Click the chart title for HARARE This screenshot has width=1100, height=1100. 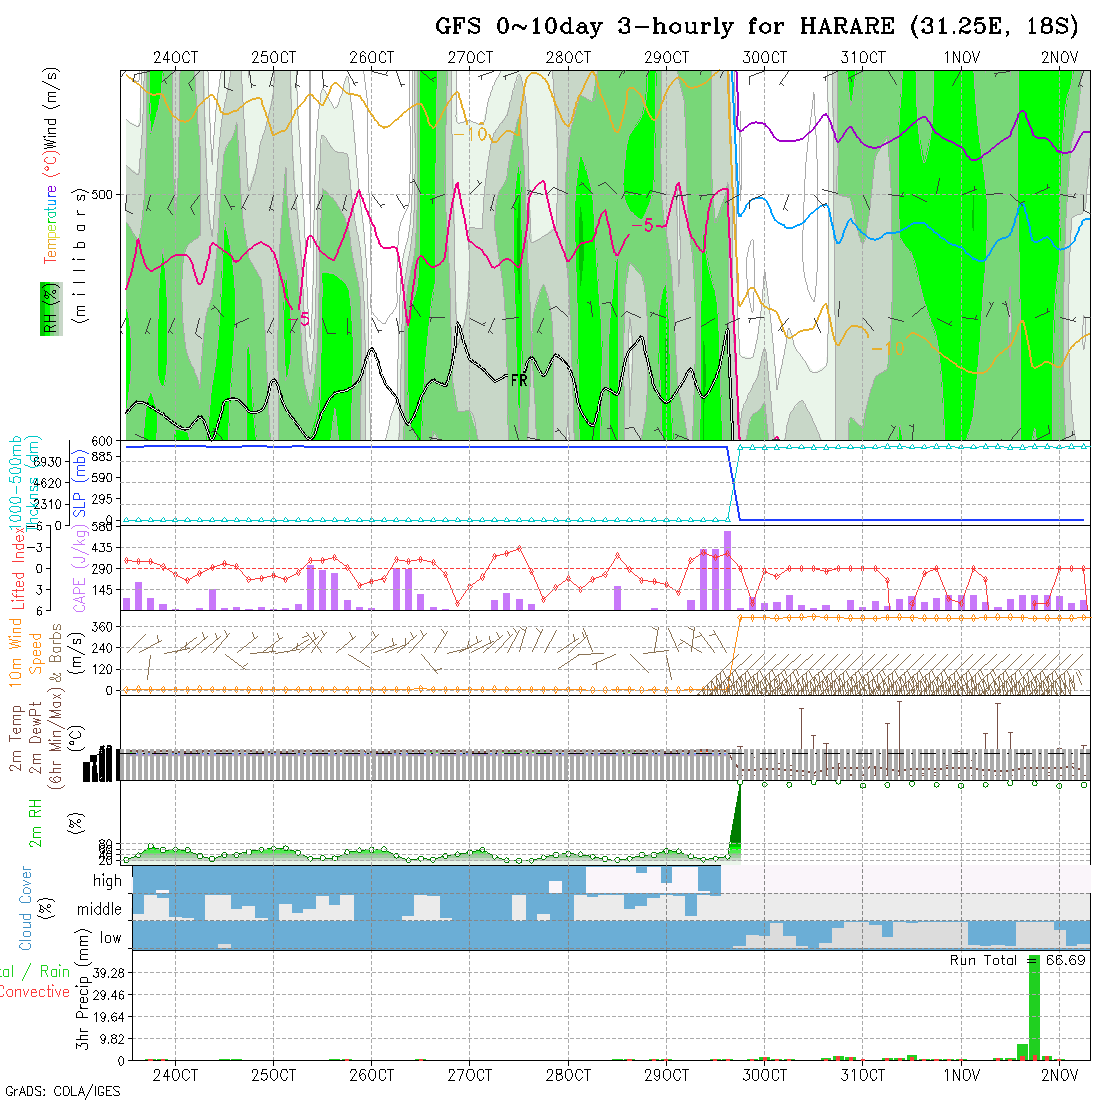pyautogui.click(x=757, y=27)
